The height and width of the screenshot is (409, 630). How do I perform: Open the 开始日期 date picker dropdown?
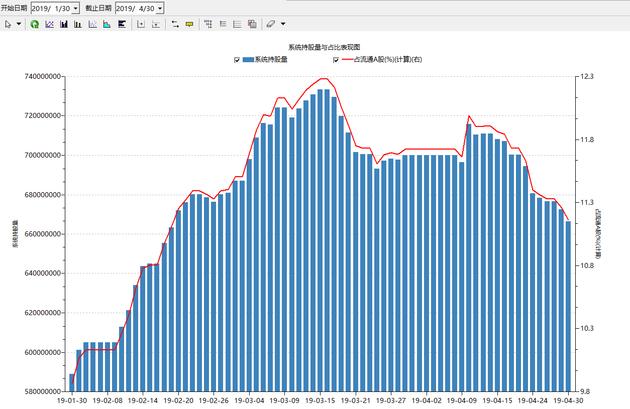coord(76,8)
